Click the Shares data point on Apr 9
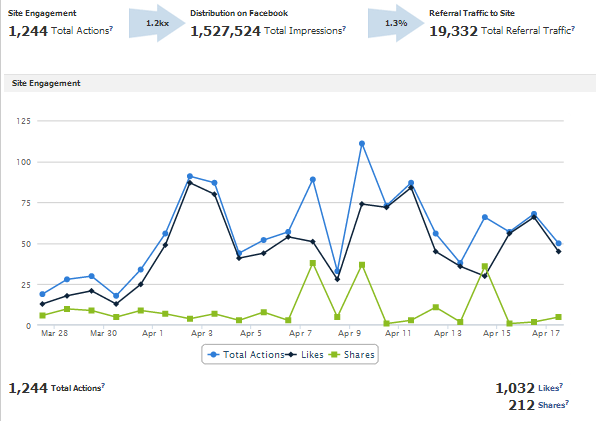 (x=362, y=265)
